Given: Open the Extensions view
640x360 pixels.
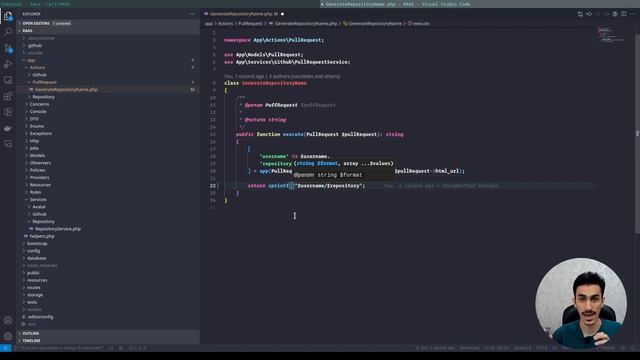Looking at the screenshot, I should click(x=8, y=96).
